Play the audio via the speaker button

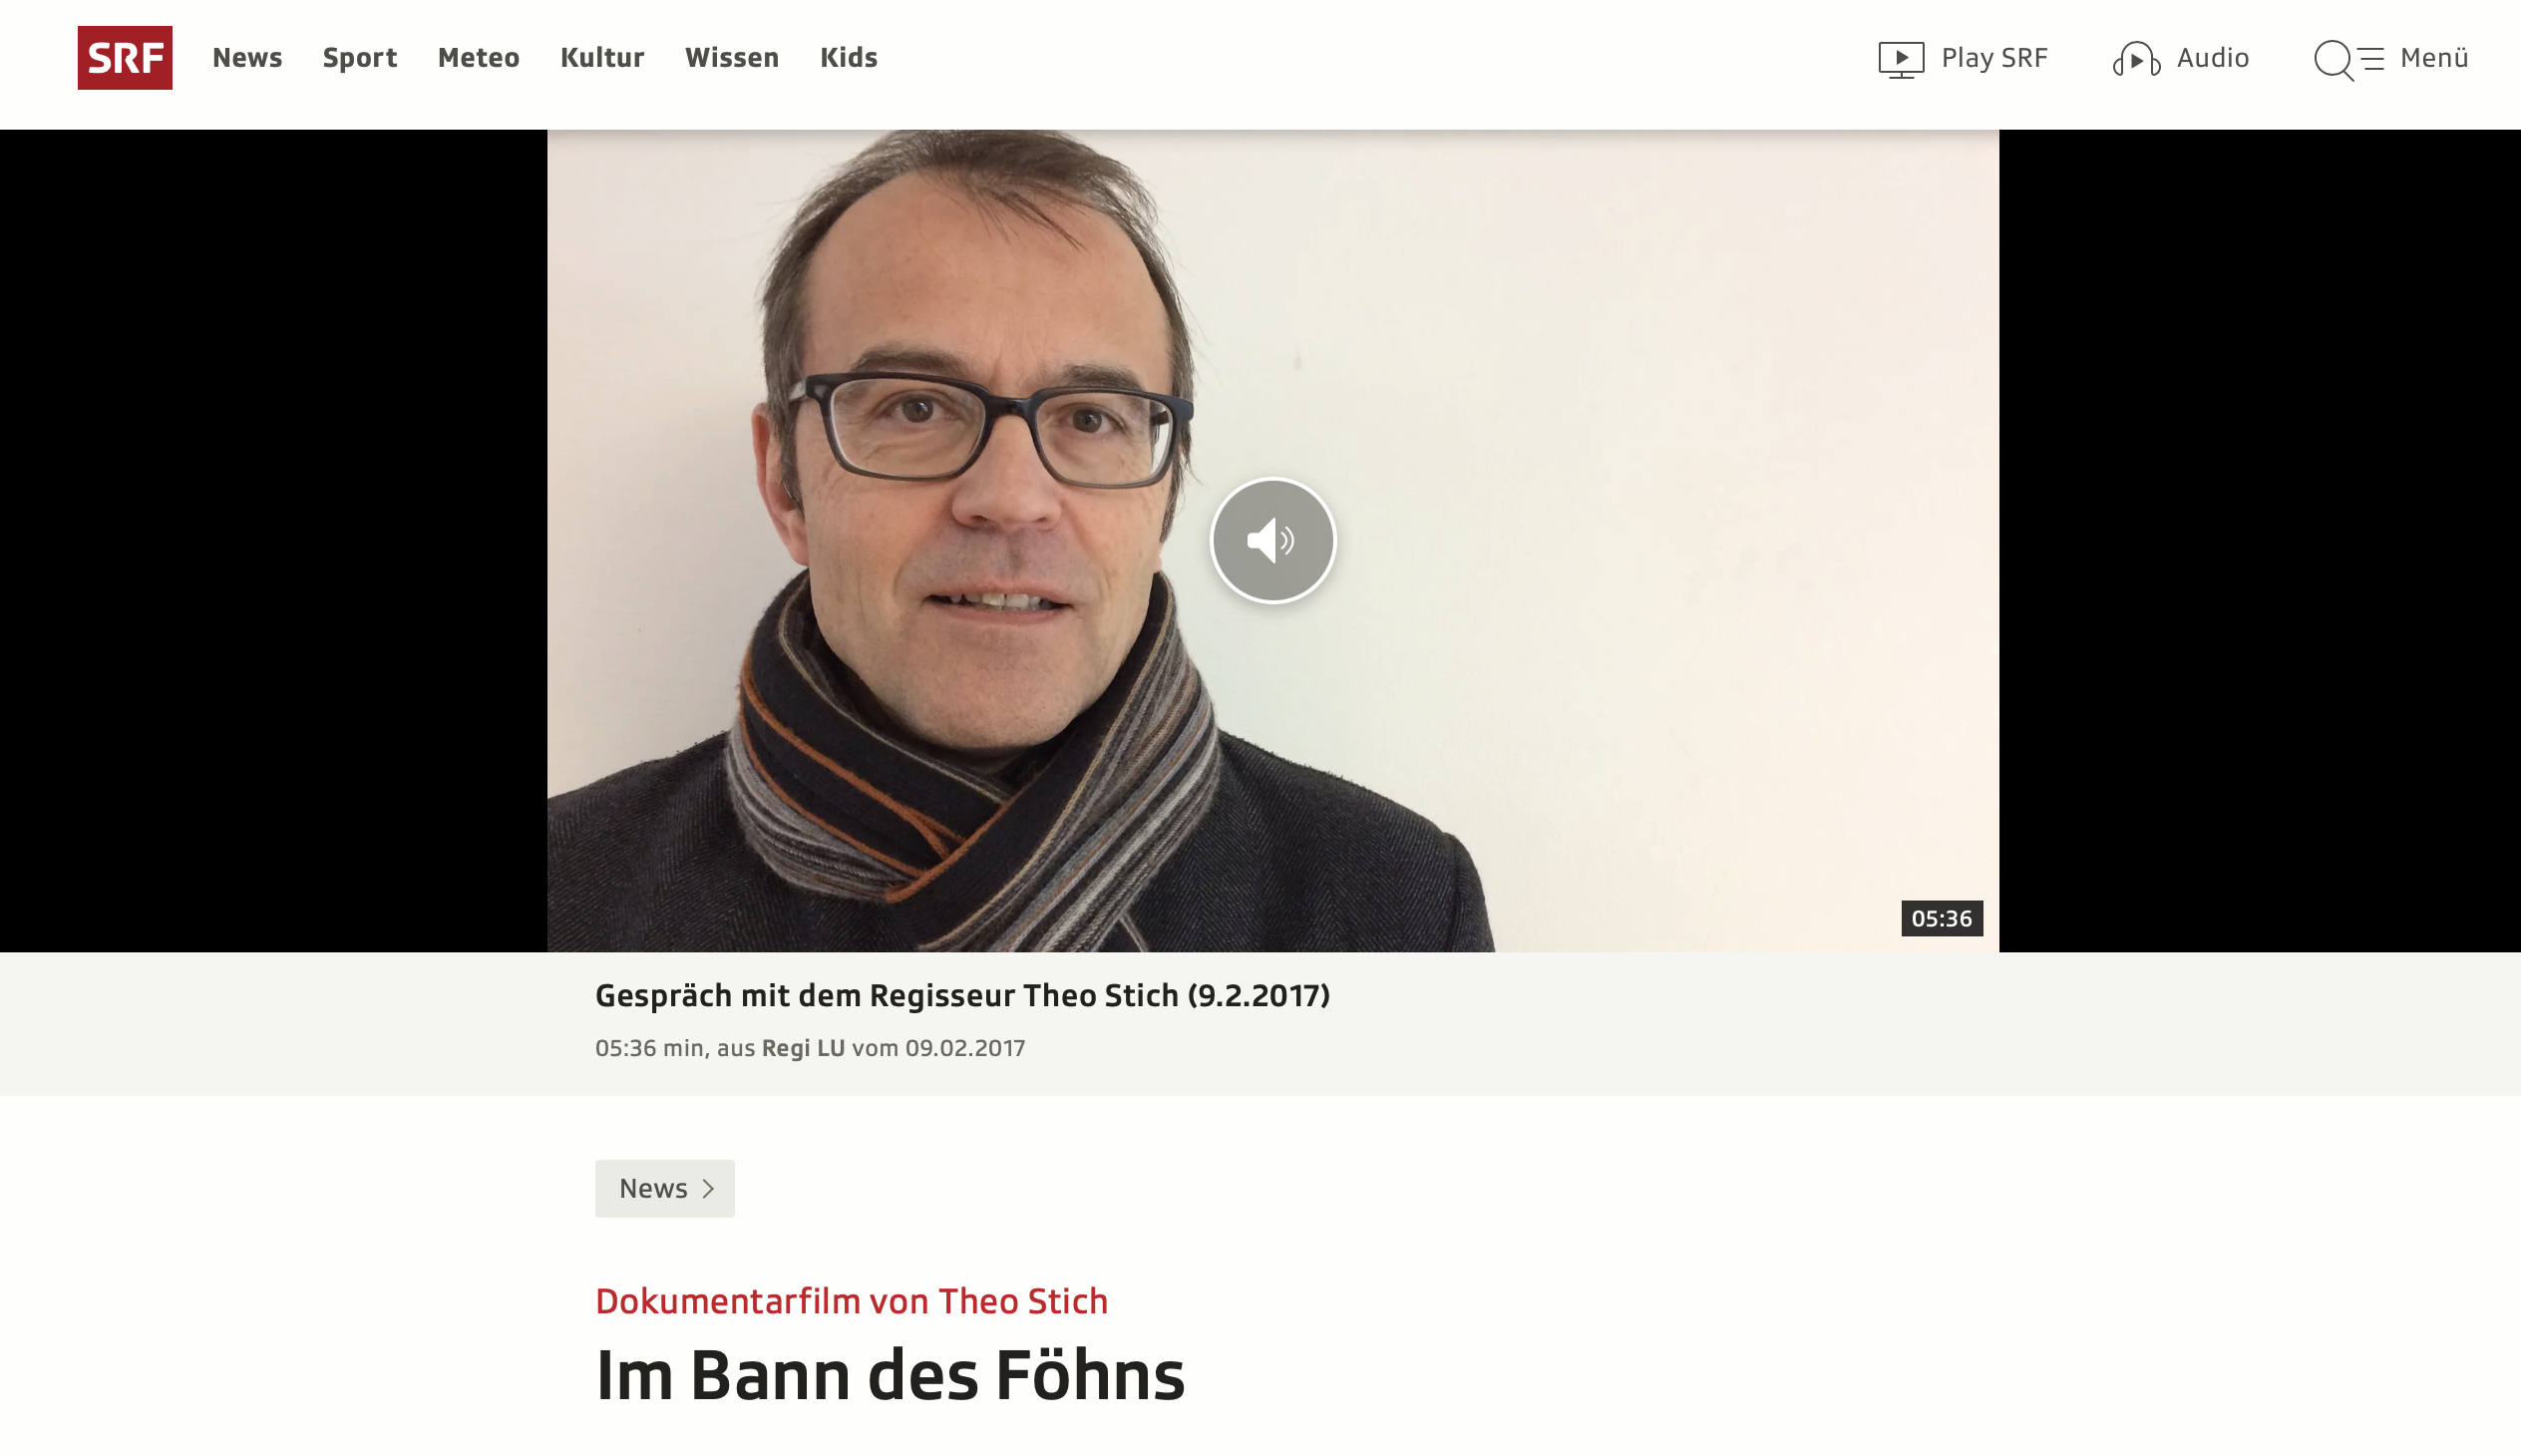click(1273, 541)
